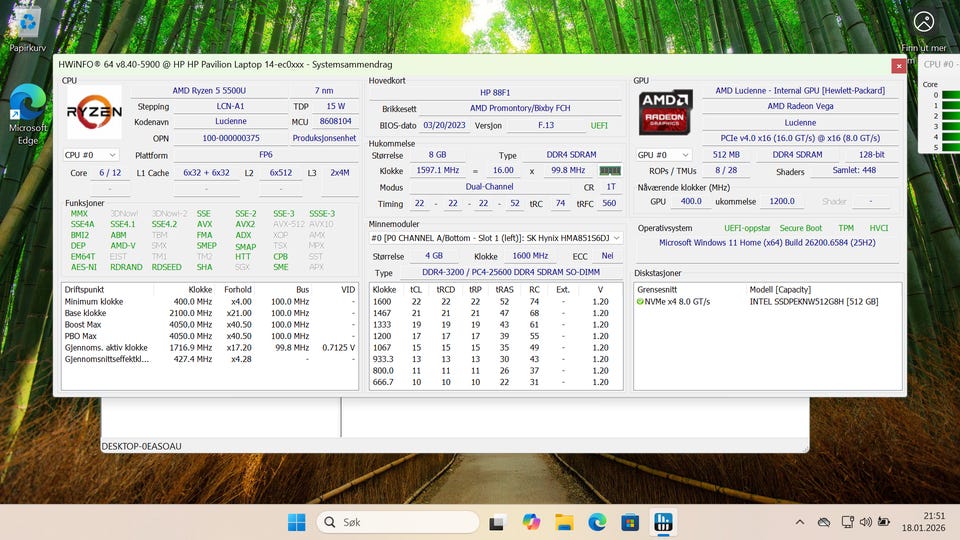
Task: Open the CPU #0 selector dropdown
Action: tap(91, 155)
